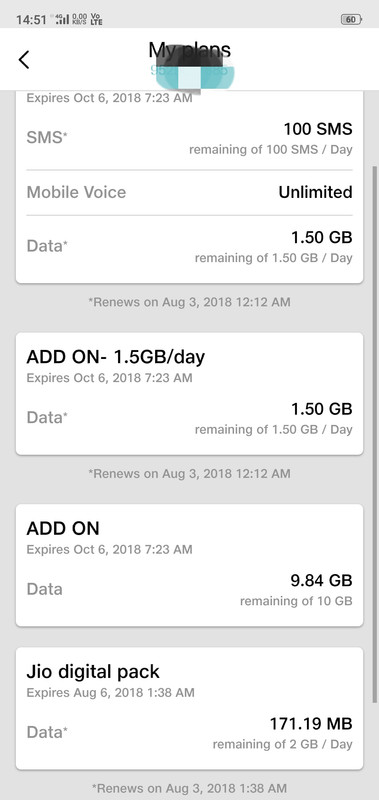Tap the back arrow icon
The width and height of the screenshot is (379, 800).
point(24,60)
